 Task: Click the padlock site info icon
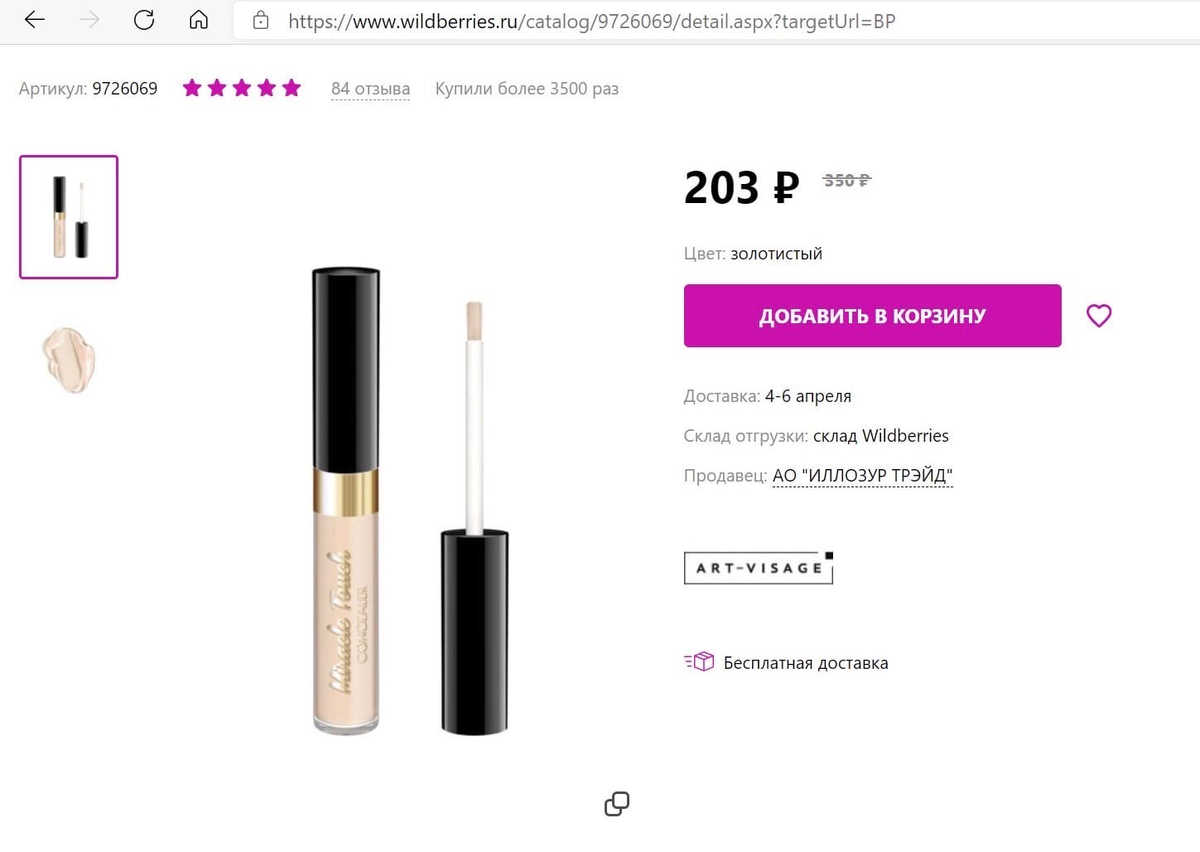(x=261, y=20)
